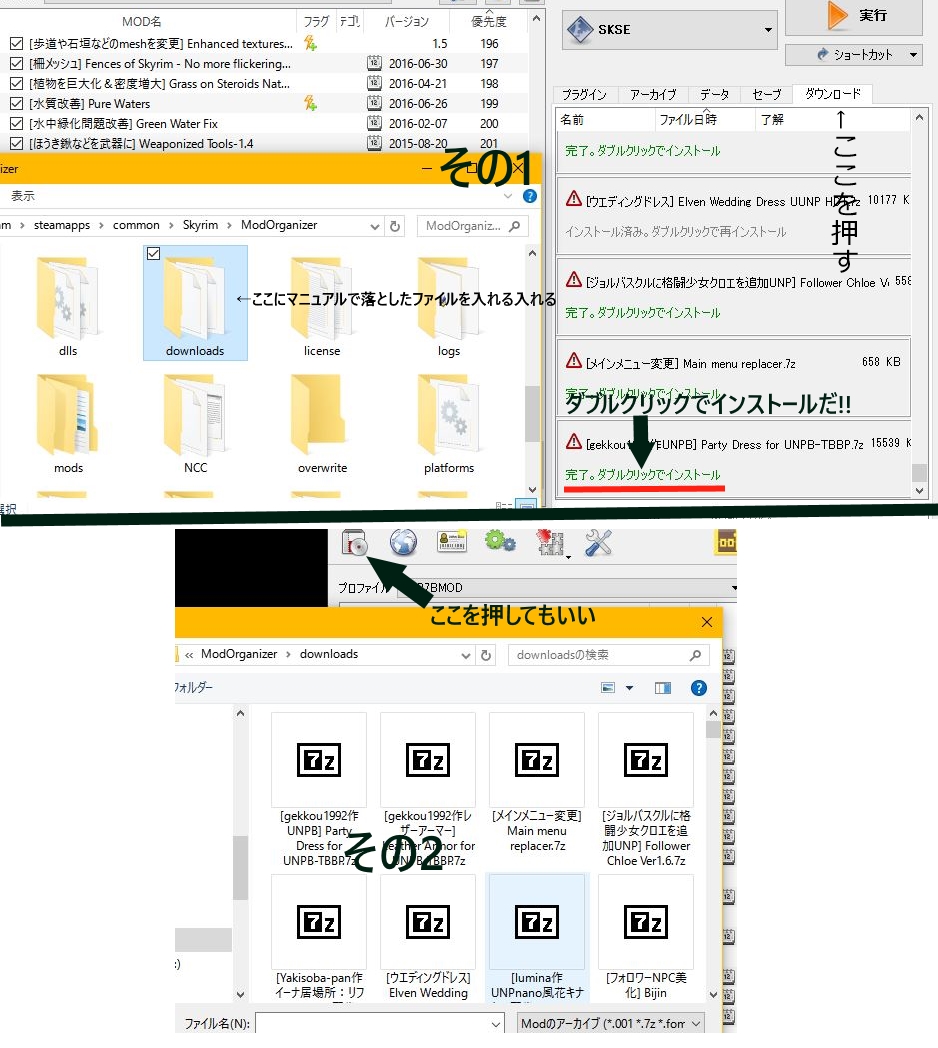Click the flag icon on Pure Waters row
This screenshot has height=1048, width=938.
[310, 103]
